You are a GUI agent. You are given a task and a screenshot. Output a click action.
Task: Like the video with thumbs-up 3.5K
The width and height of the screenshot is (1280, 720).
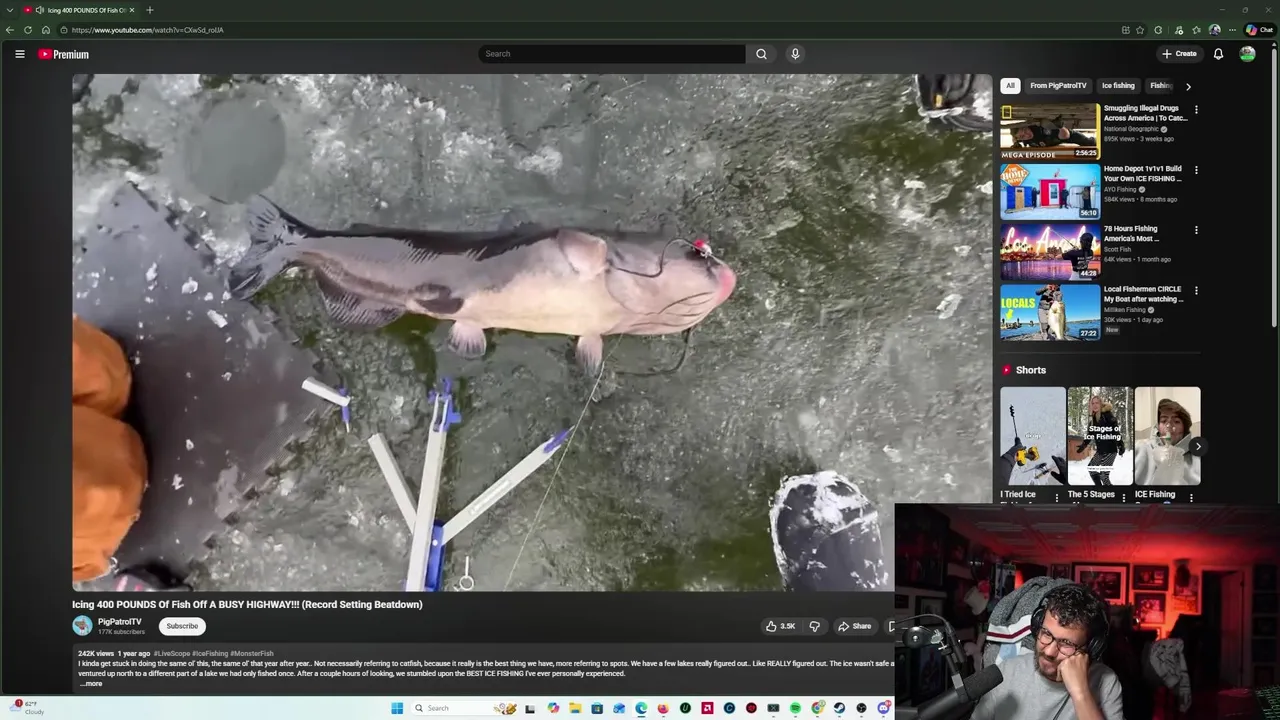[780, 626]
